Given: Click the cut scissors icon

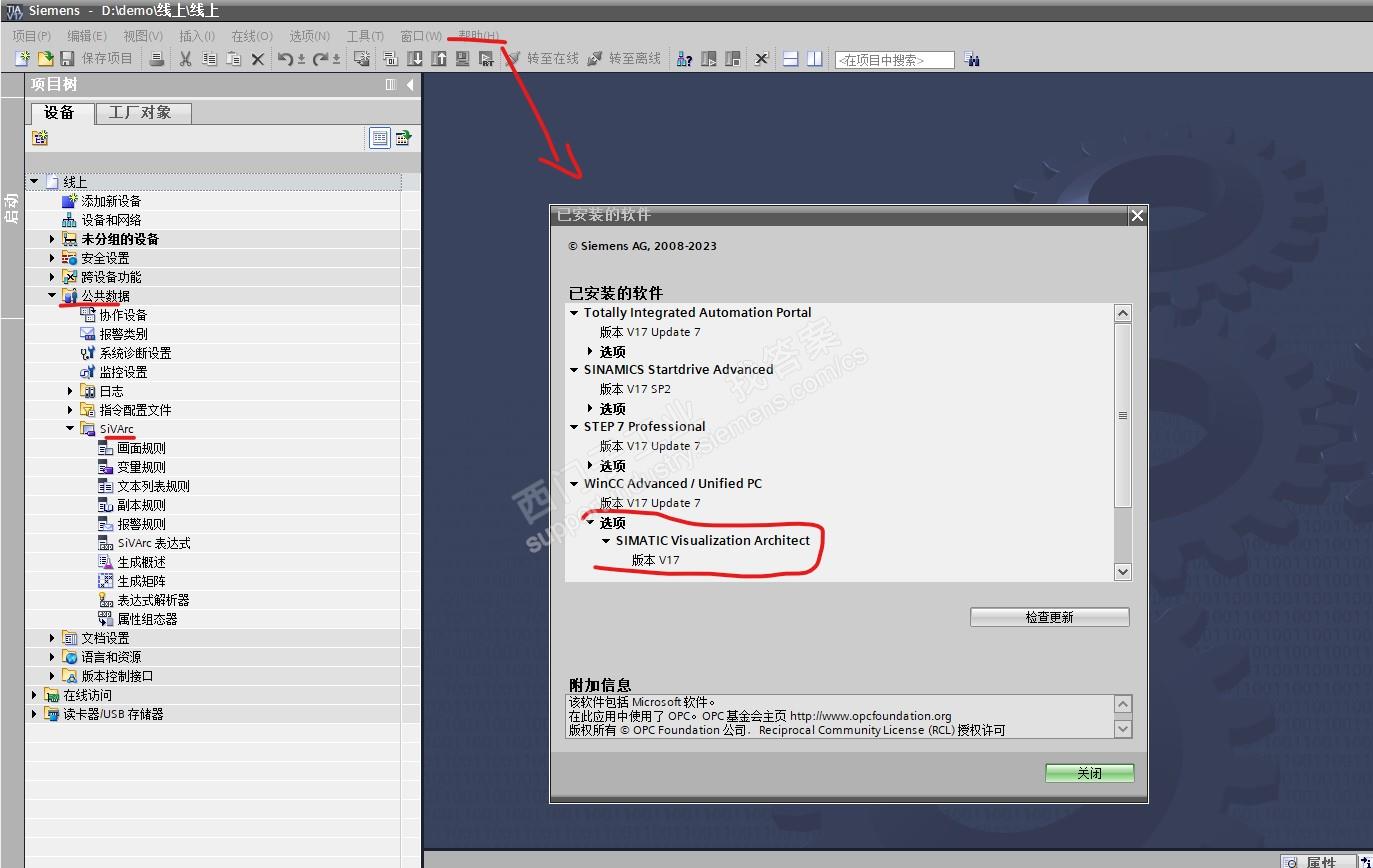Looking at the screenshot, I should tap(185, 59).
